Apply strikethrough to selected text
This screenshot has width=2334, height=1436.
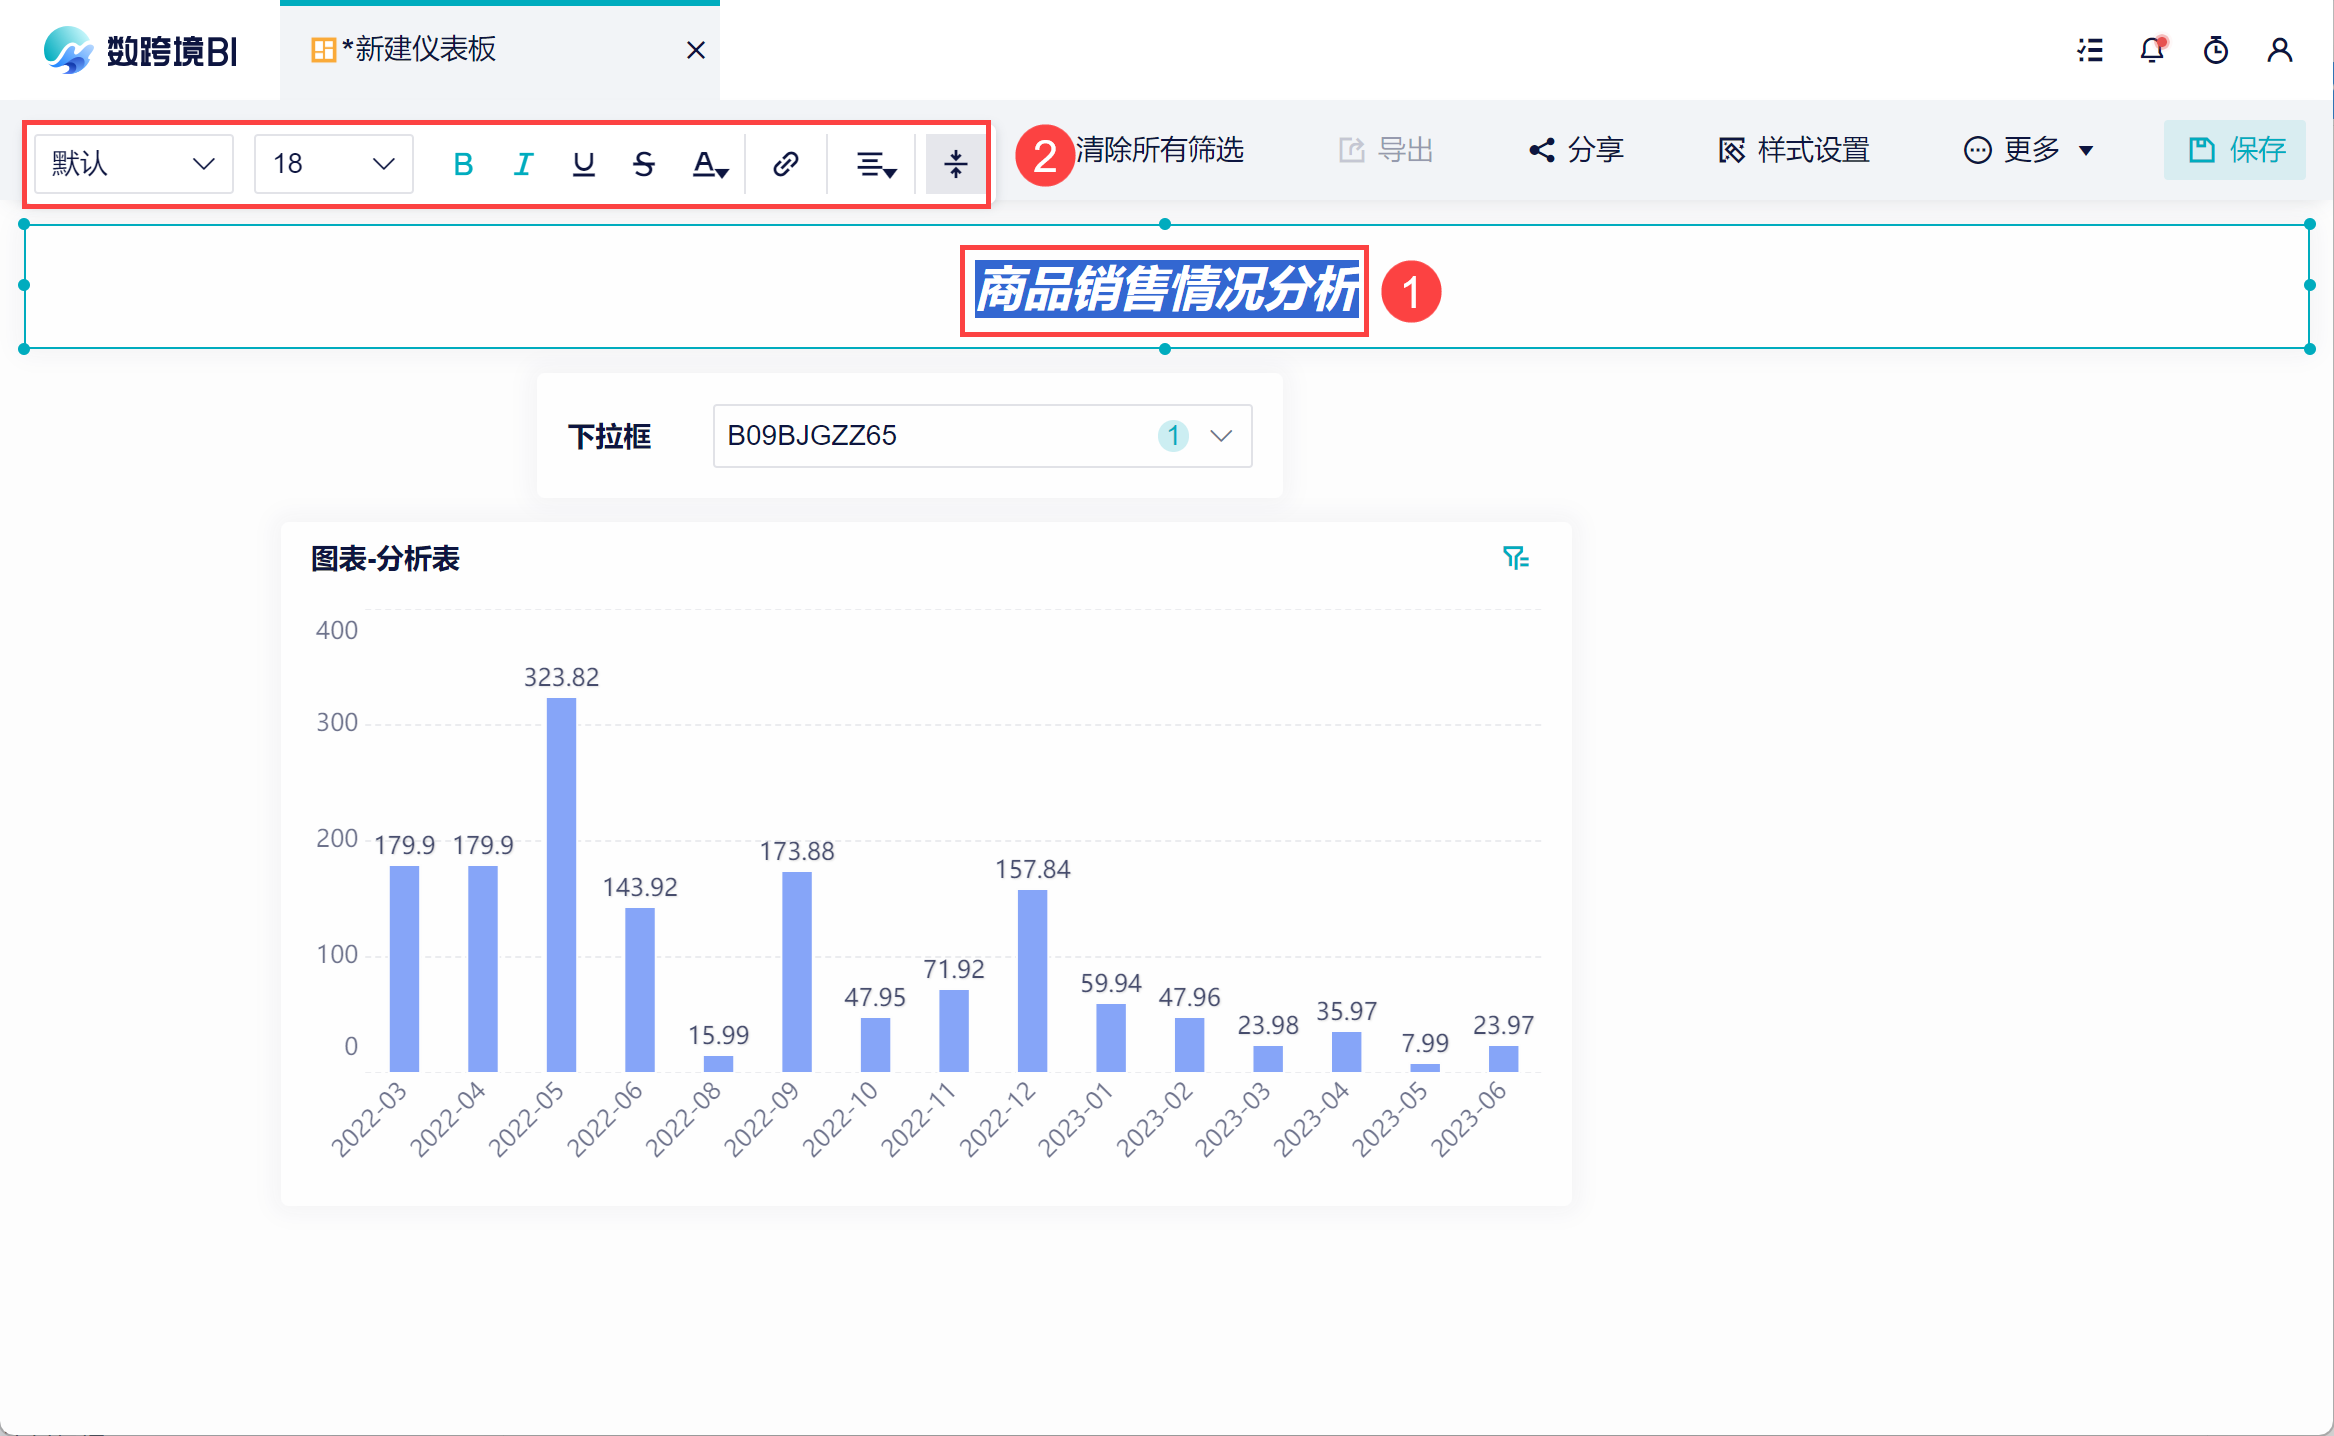[x=644, y=164]
